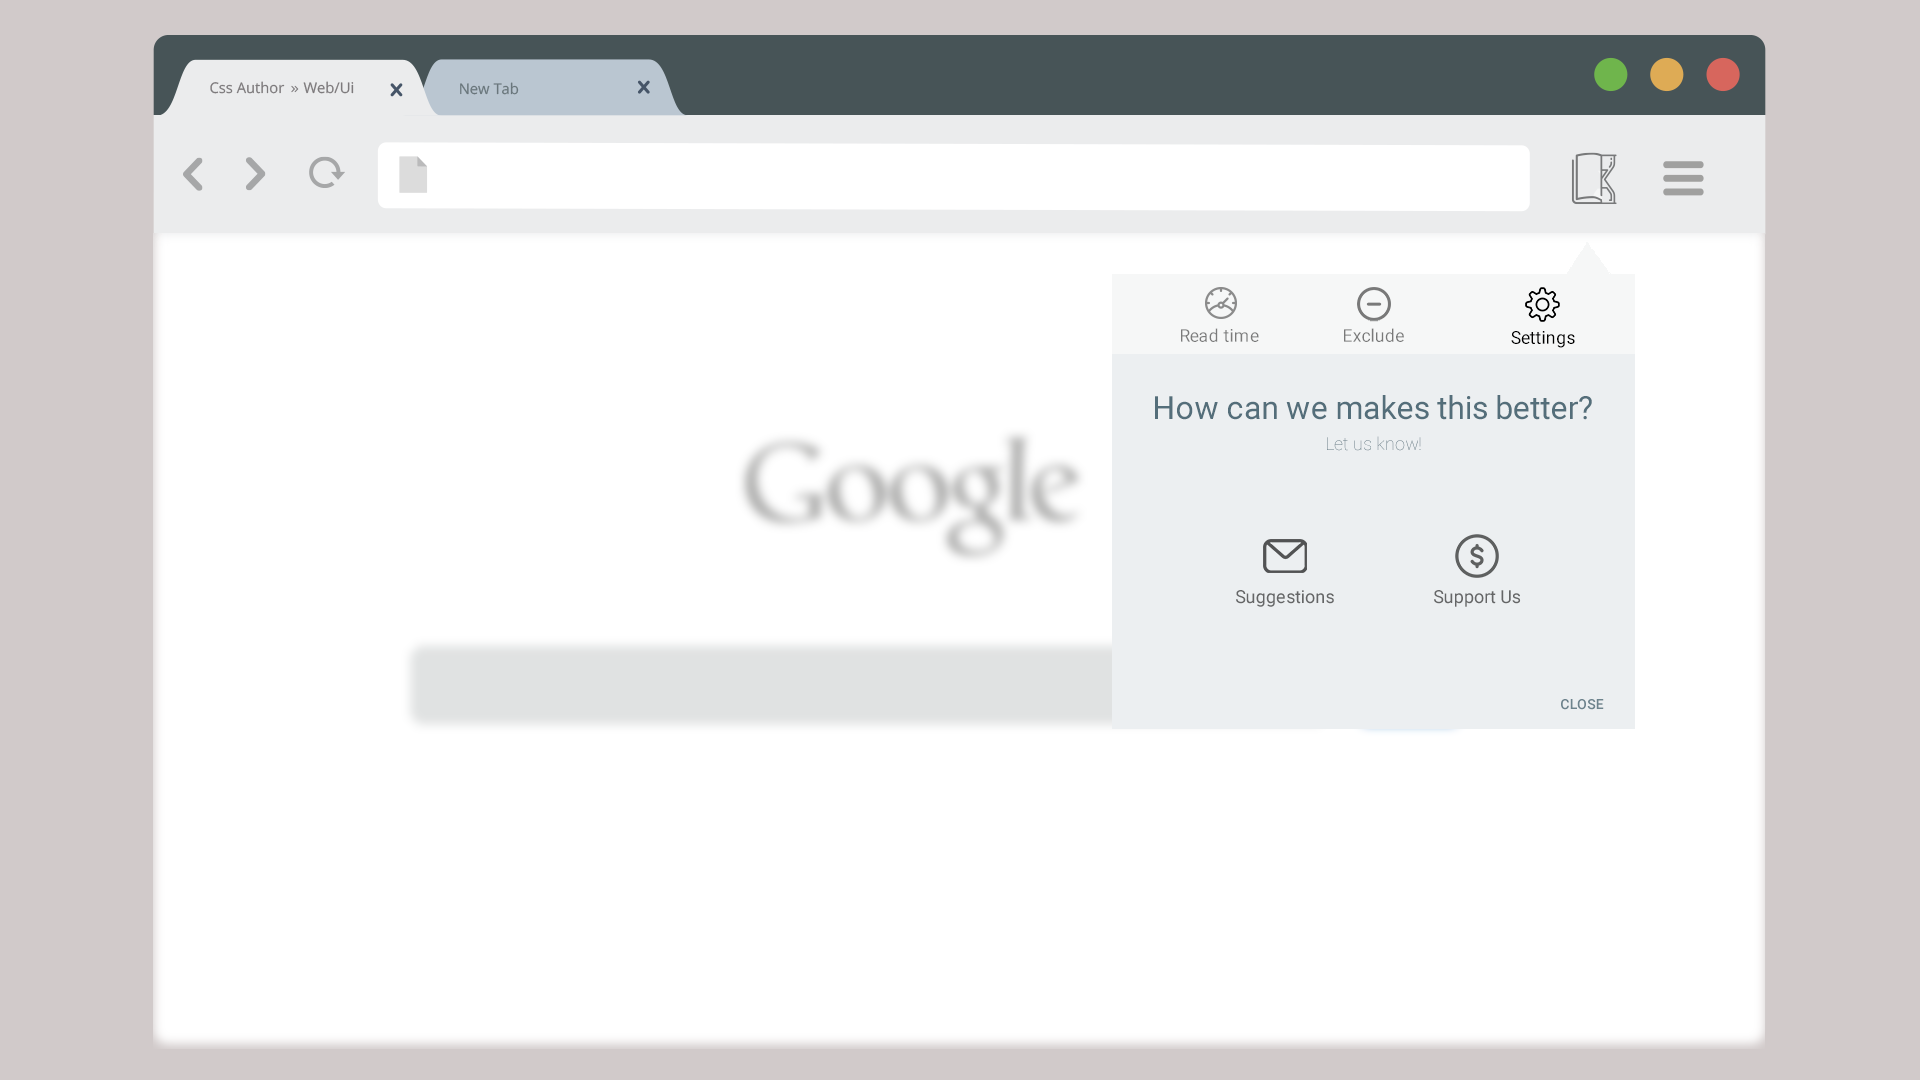1920x1080 pixels.
Task: Close the popup using the CLOSE button
Action: tap(1581, 704)
